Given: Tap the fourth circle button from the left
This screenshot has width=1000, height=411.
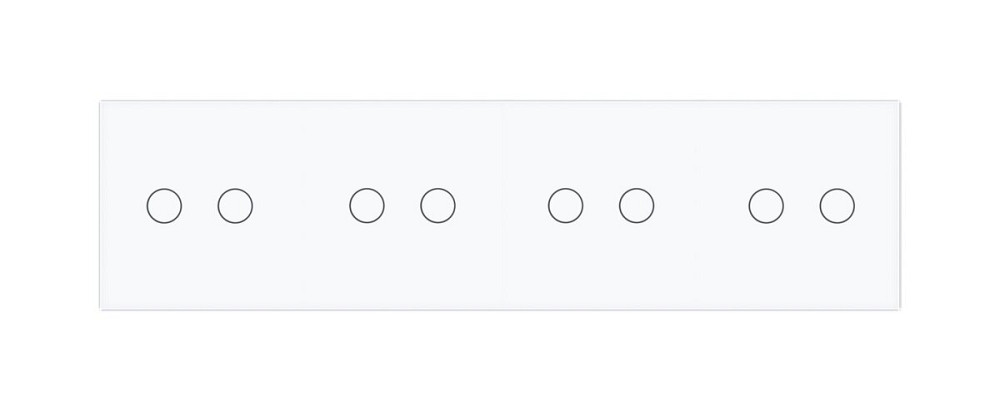Looking at the screenshot, I should (438, 206).
